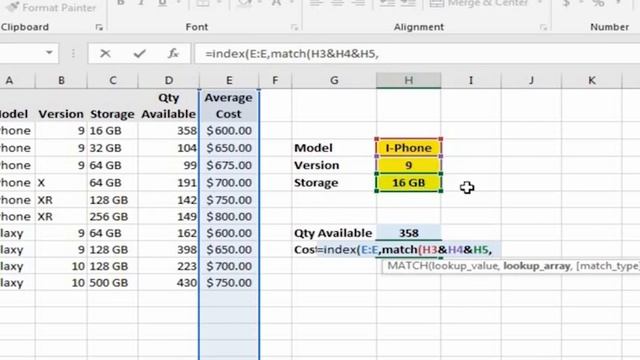The width and height of the screenshot is (640, 360).
Task: Click the lookup_value argument in MATCH tooltip
Action: (x=464, y=266)
